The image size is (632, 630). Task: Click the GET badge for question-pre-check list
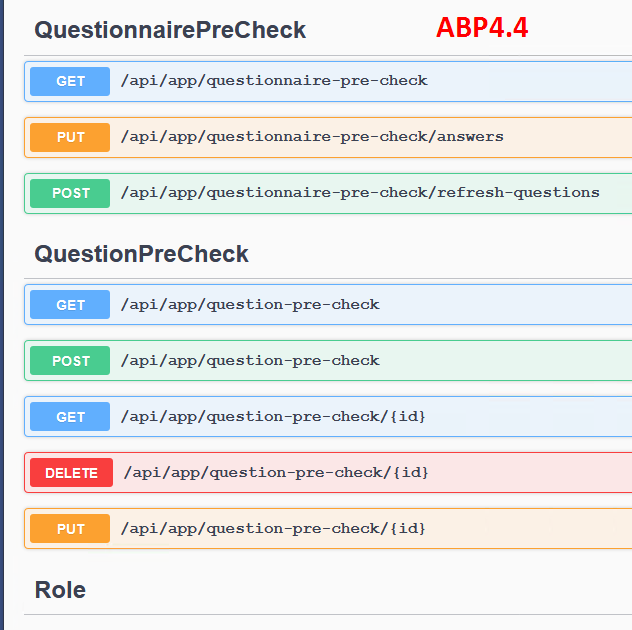[70, 305]
